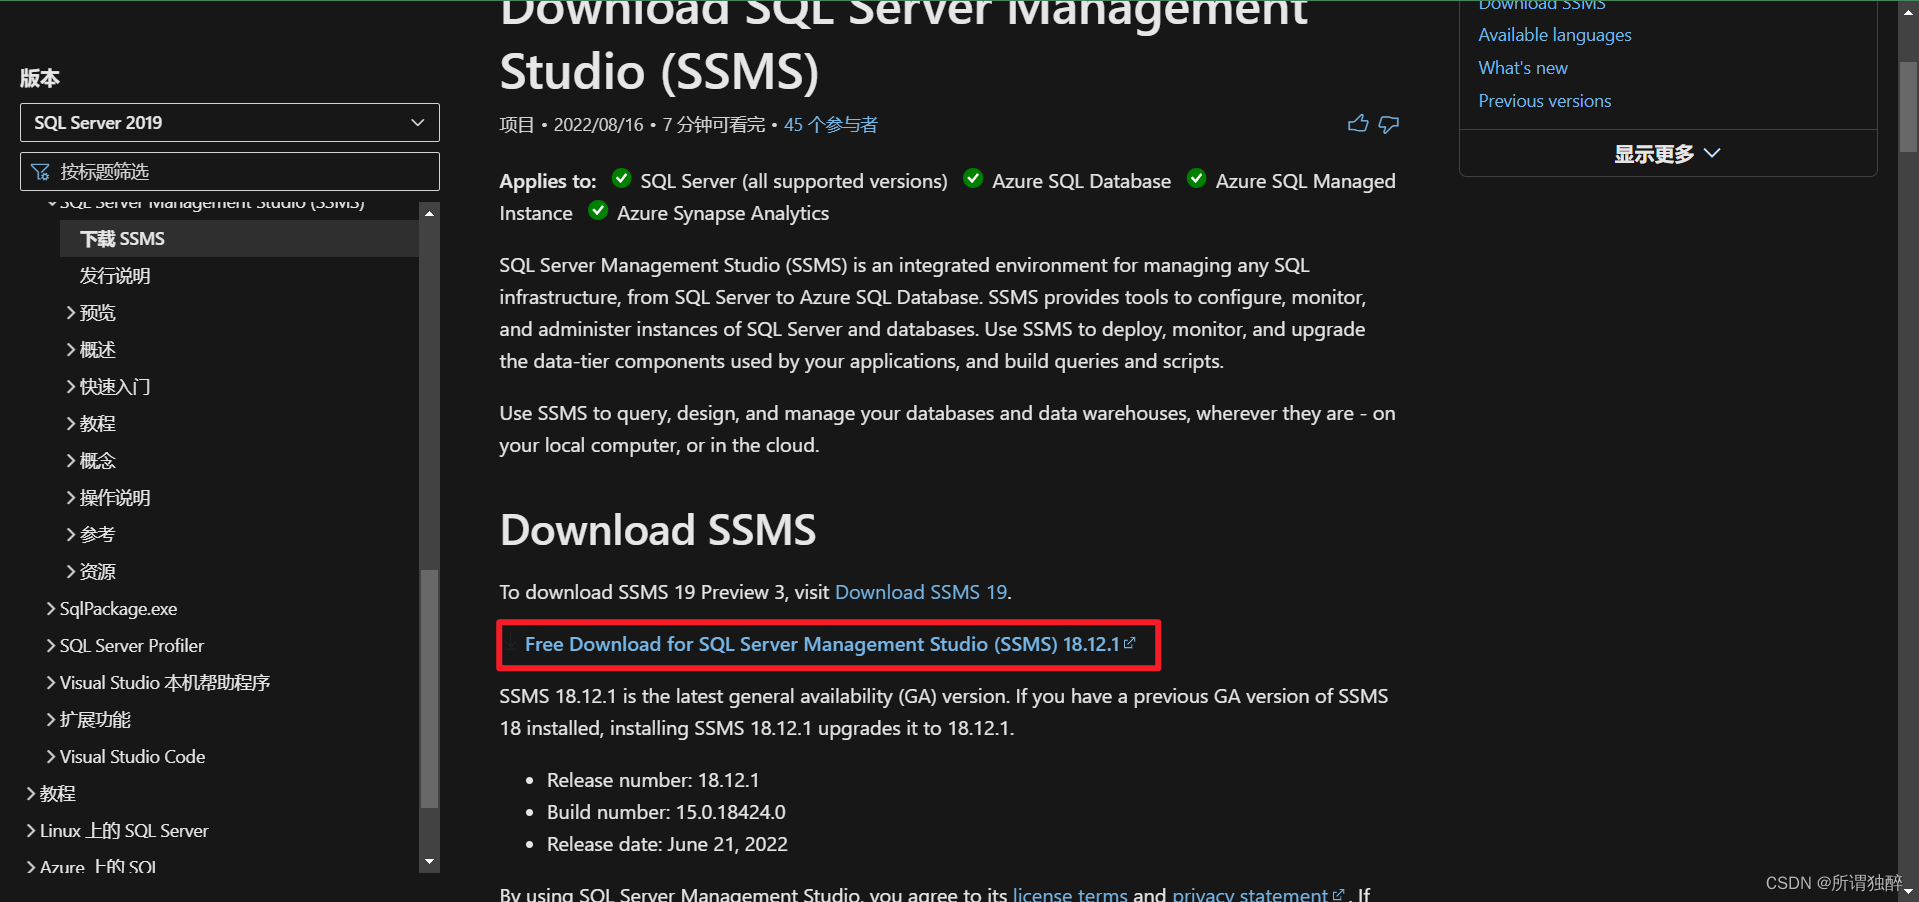Expand the 扩展功能 node
The image size is (1919, 902).
(51, 720)
